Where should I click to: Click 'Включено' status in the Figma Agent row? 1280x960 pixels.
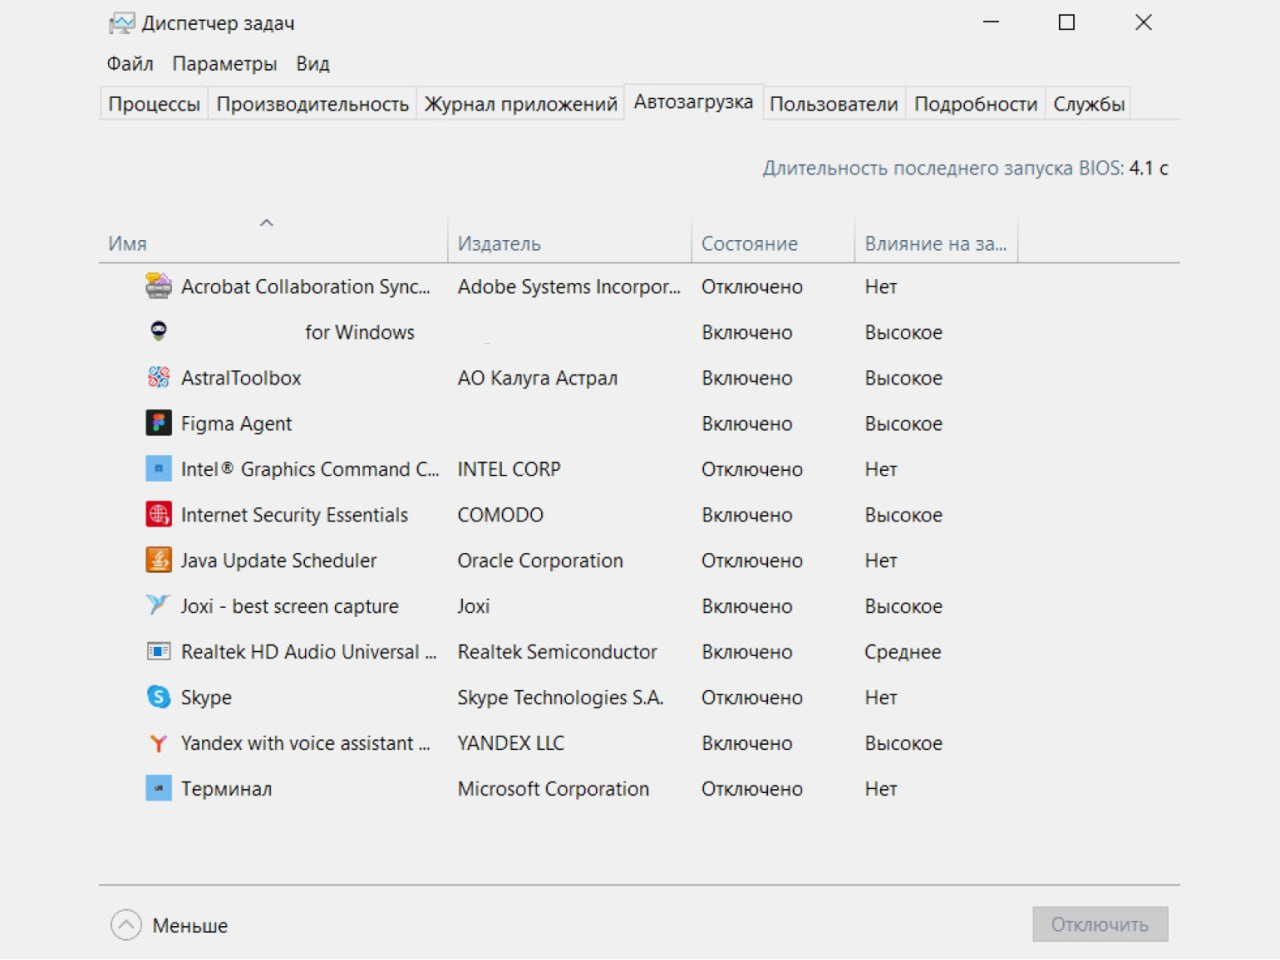click(747, 424)
